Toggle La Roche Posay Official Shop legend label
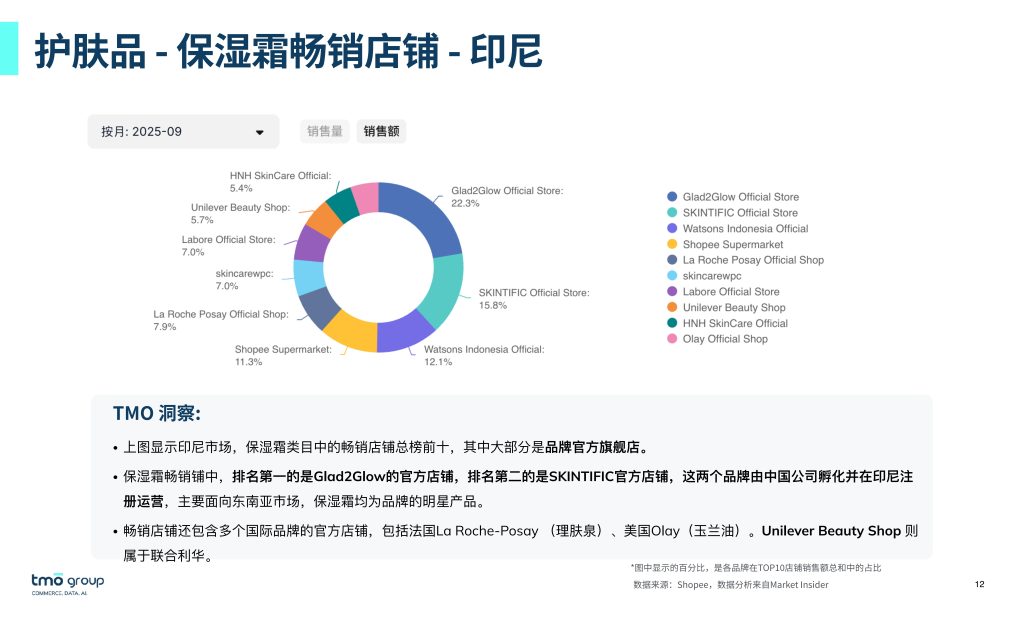This screenshot has width=1024, height=640. [x=753, y=260]
